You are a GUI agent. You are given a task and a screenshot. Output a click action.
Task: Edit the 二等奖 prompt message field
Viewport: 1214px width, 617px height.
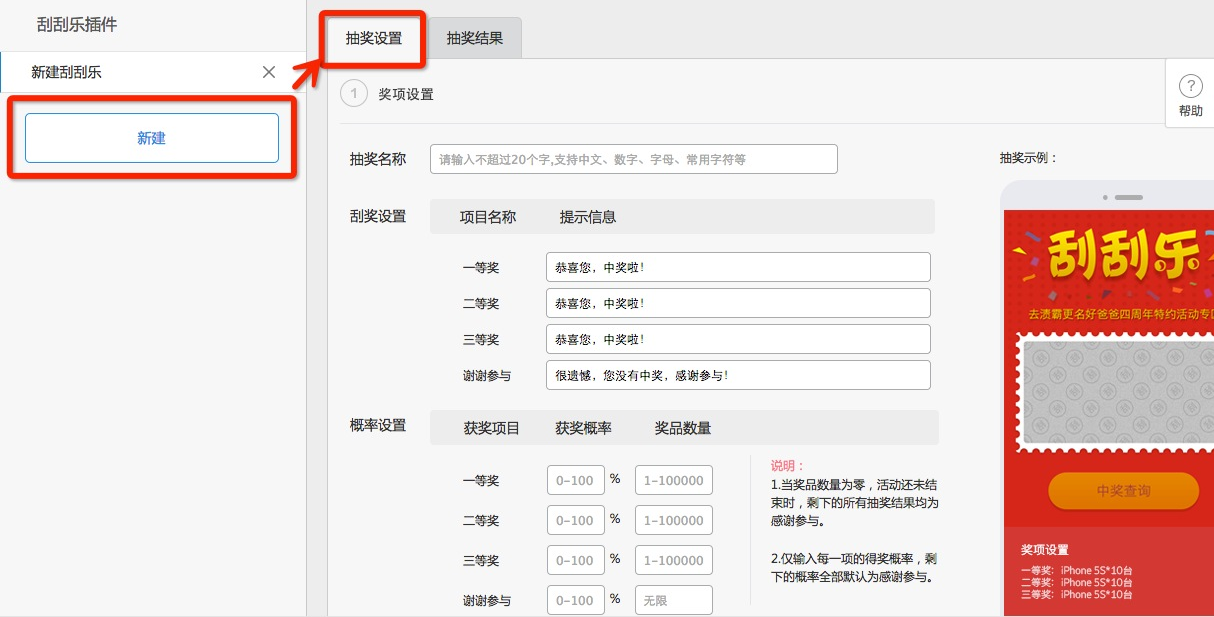point(738,303)
